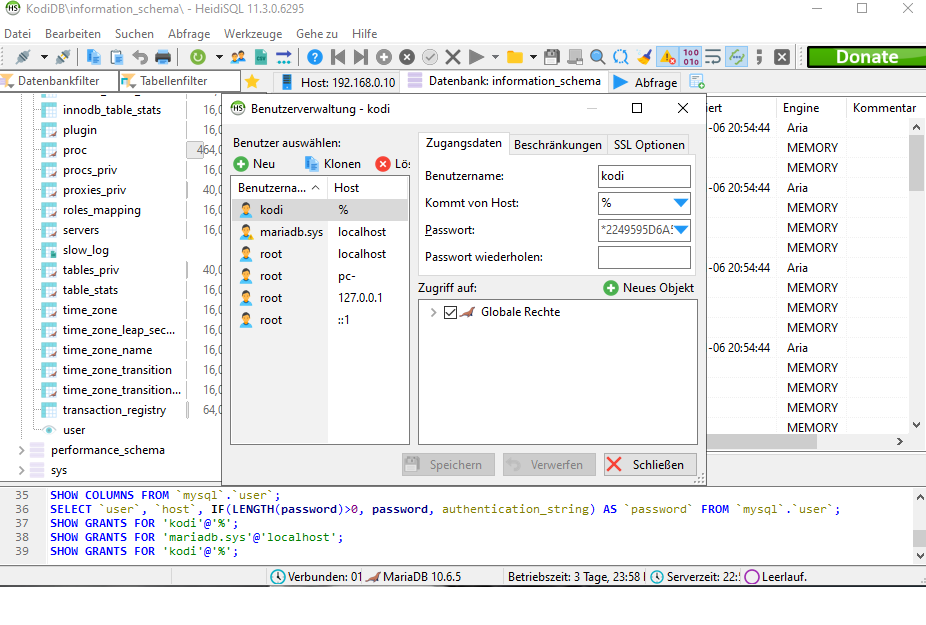This screenshot has width=926, height=625.
Task: Open the Datei menu
Action: 17,34
